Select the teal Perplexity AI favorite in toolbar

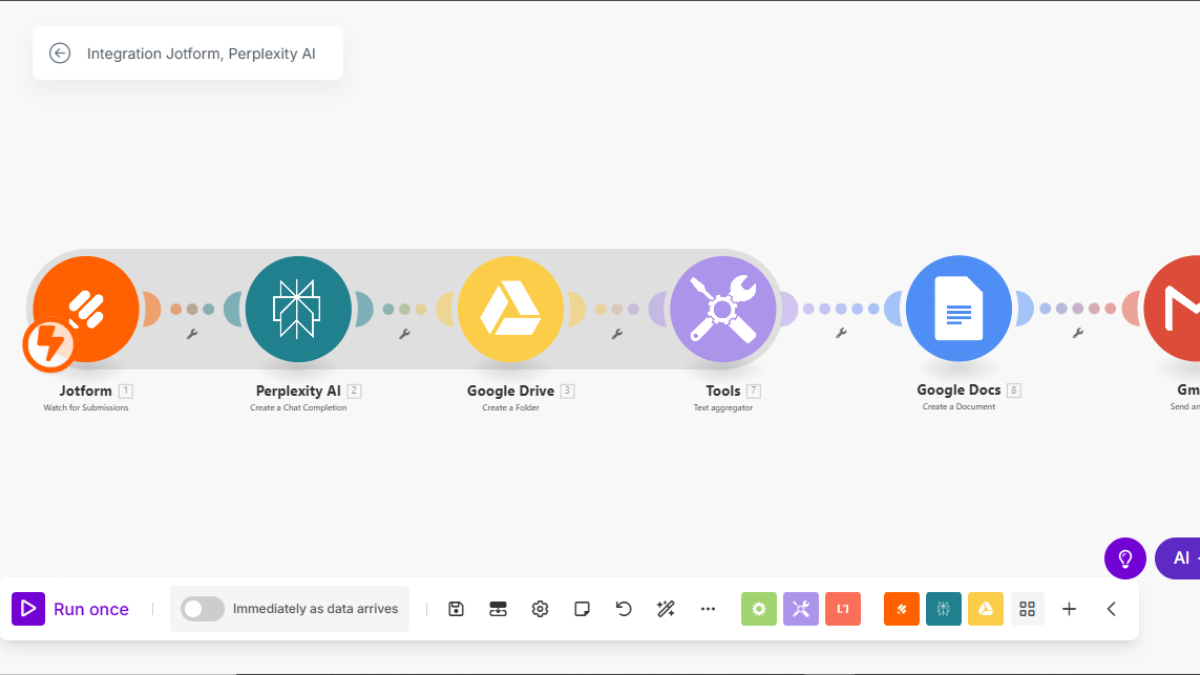pyautogui.click(x=944, y=609)
